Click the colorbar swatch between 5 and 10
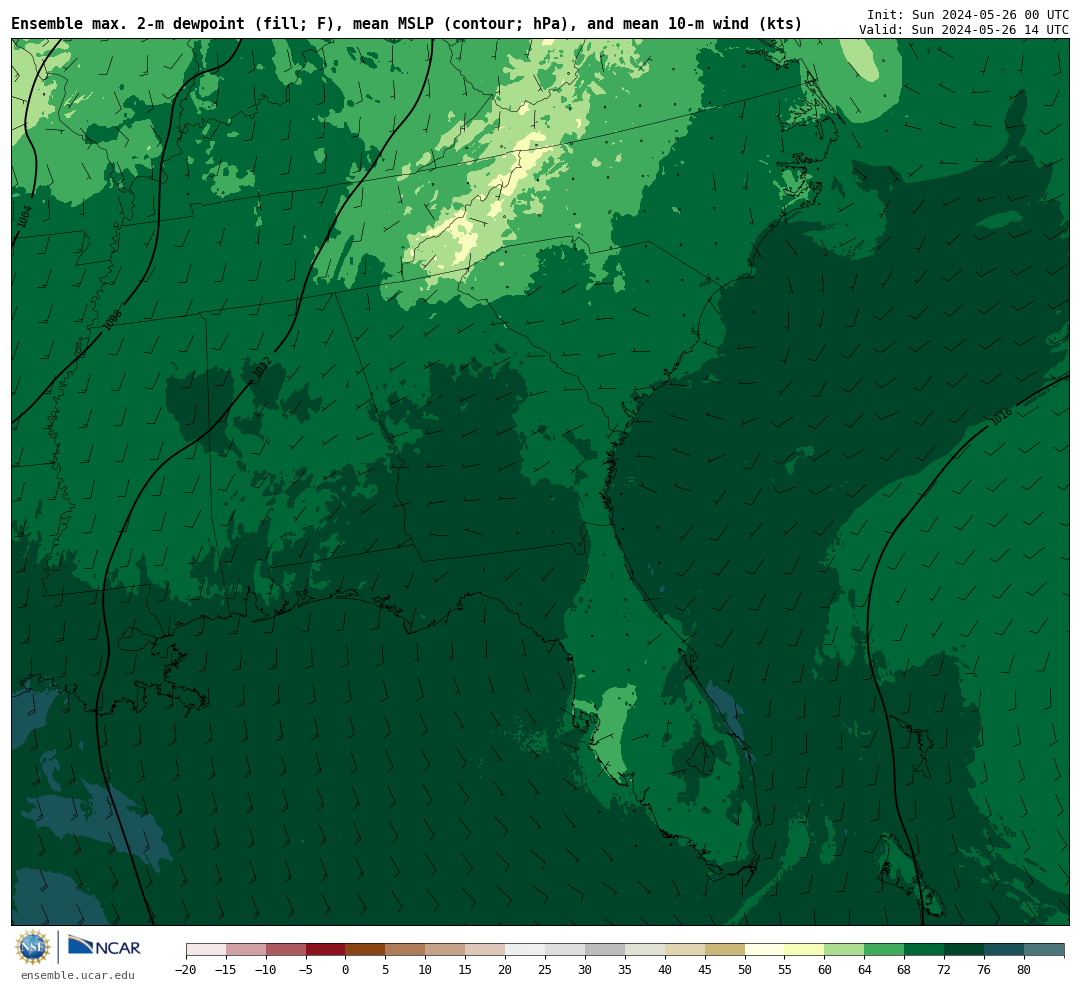The image size is (1080, 988). pos(406,949)
